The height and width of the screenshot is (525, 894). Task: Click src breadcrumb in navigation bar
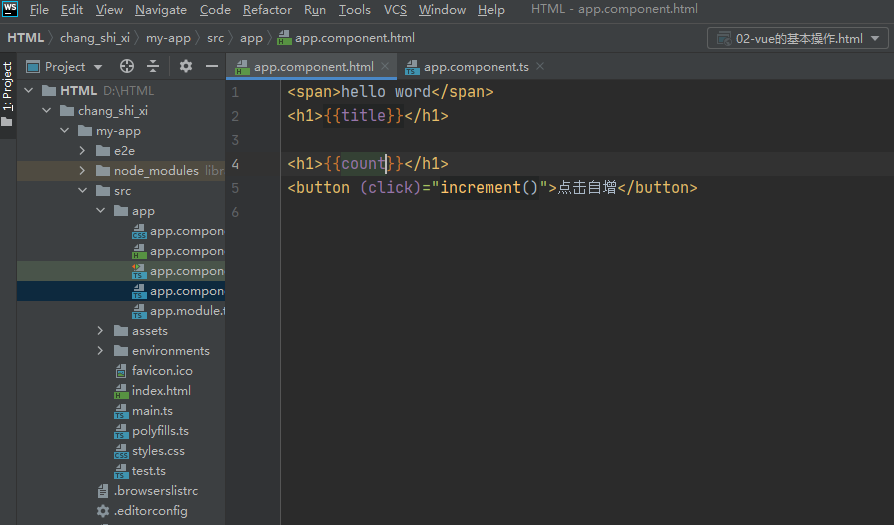point(215,38)
